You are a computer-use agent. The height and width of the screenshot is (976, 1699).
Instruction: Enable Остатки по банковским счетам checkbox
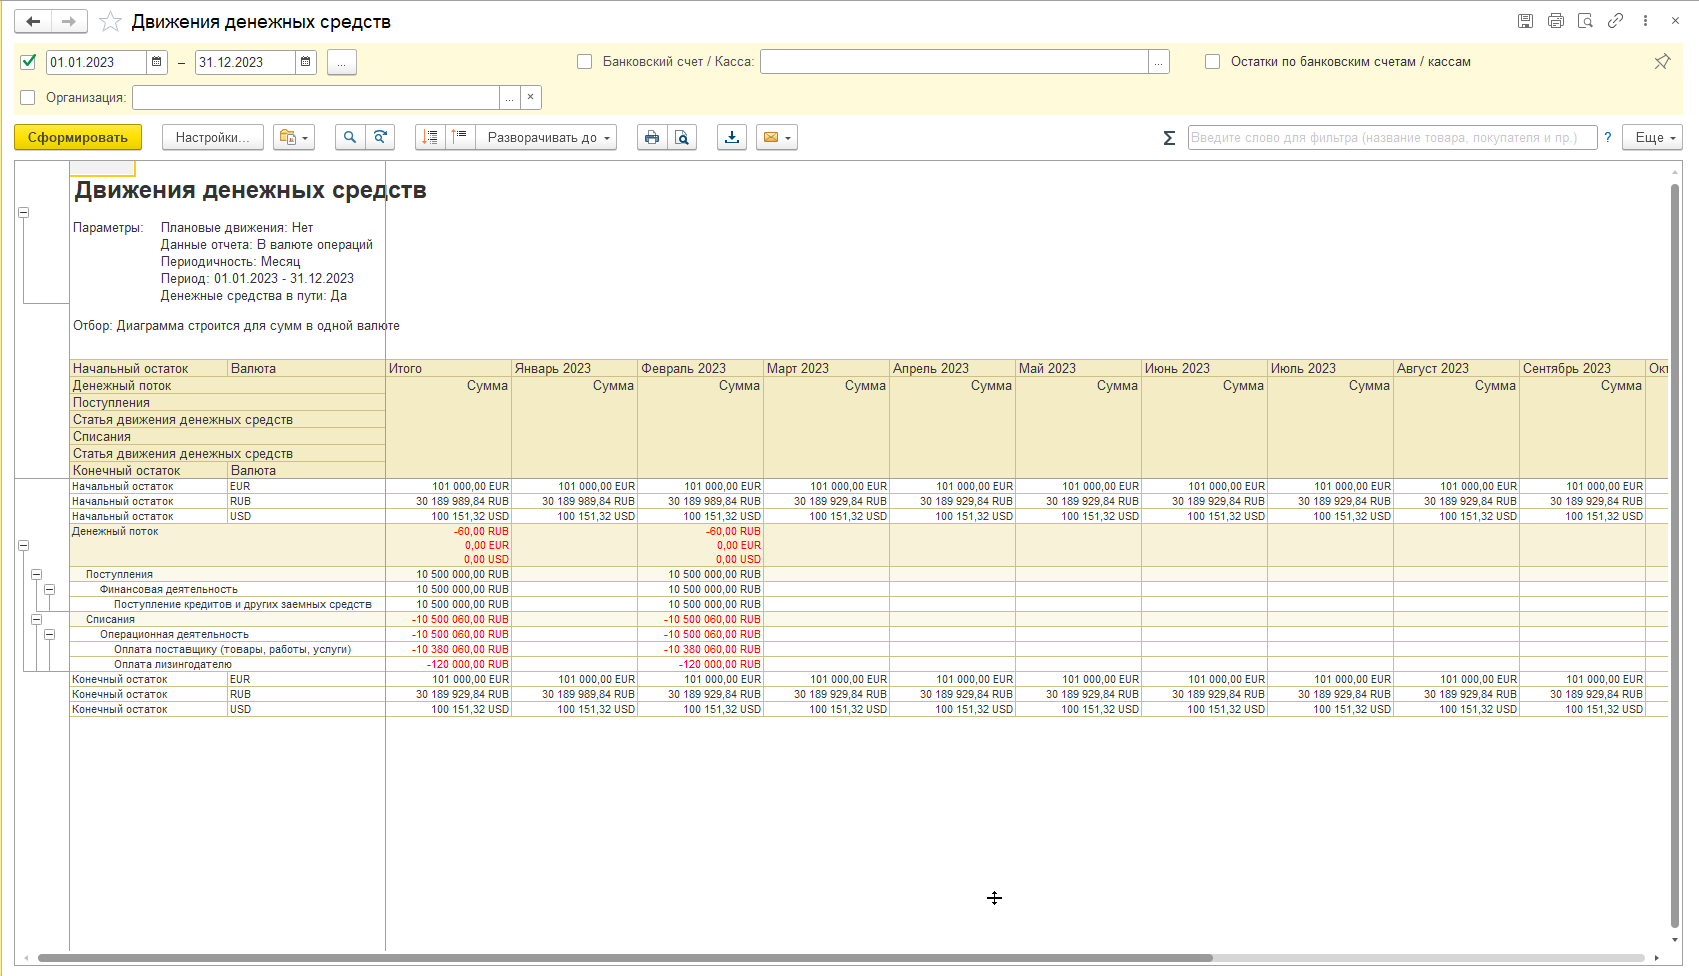(1213, 62)
